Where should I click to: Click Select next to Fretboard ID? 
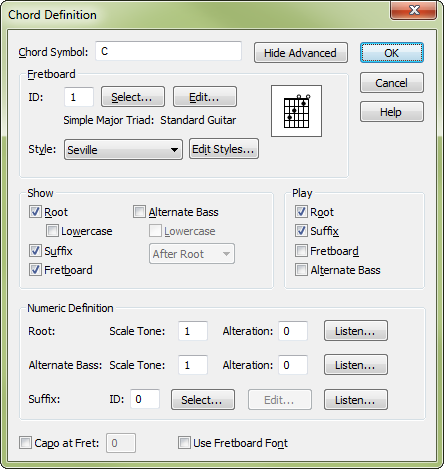click(x=133, y=97)
